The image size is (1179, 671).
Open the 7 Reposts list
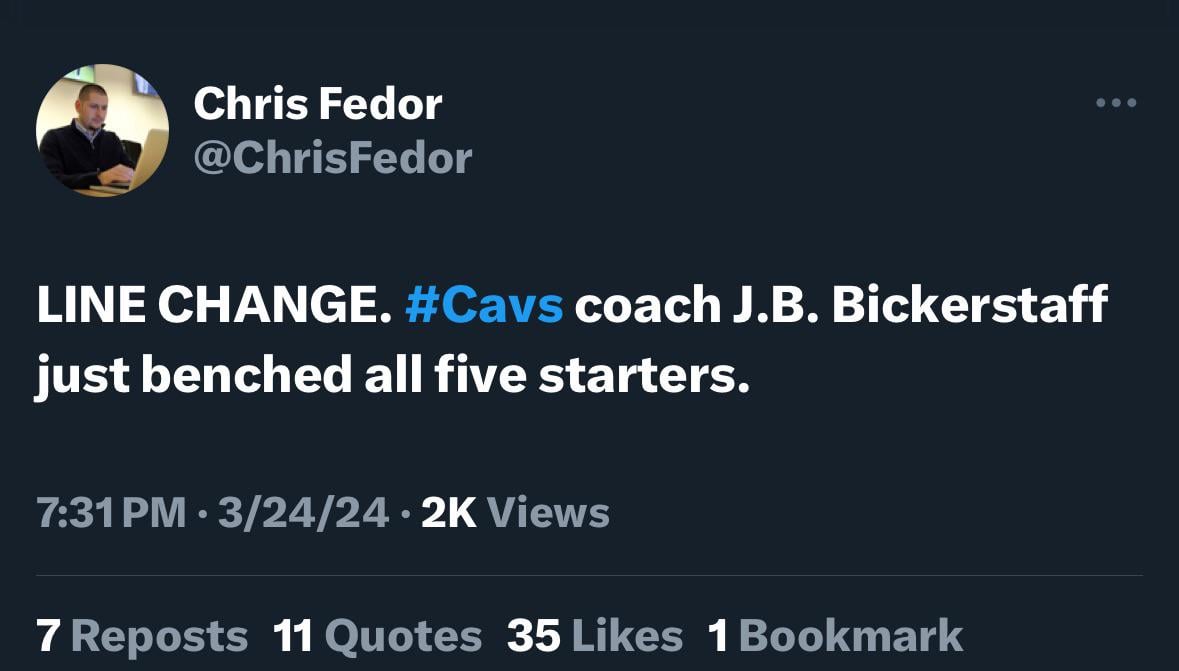[142, 636]
